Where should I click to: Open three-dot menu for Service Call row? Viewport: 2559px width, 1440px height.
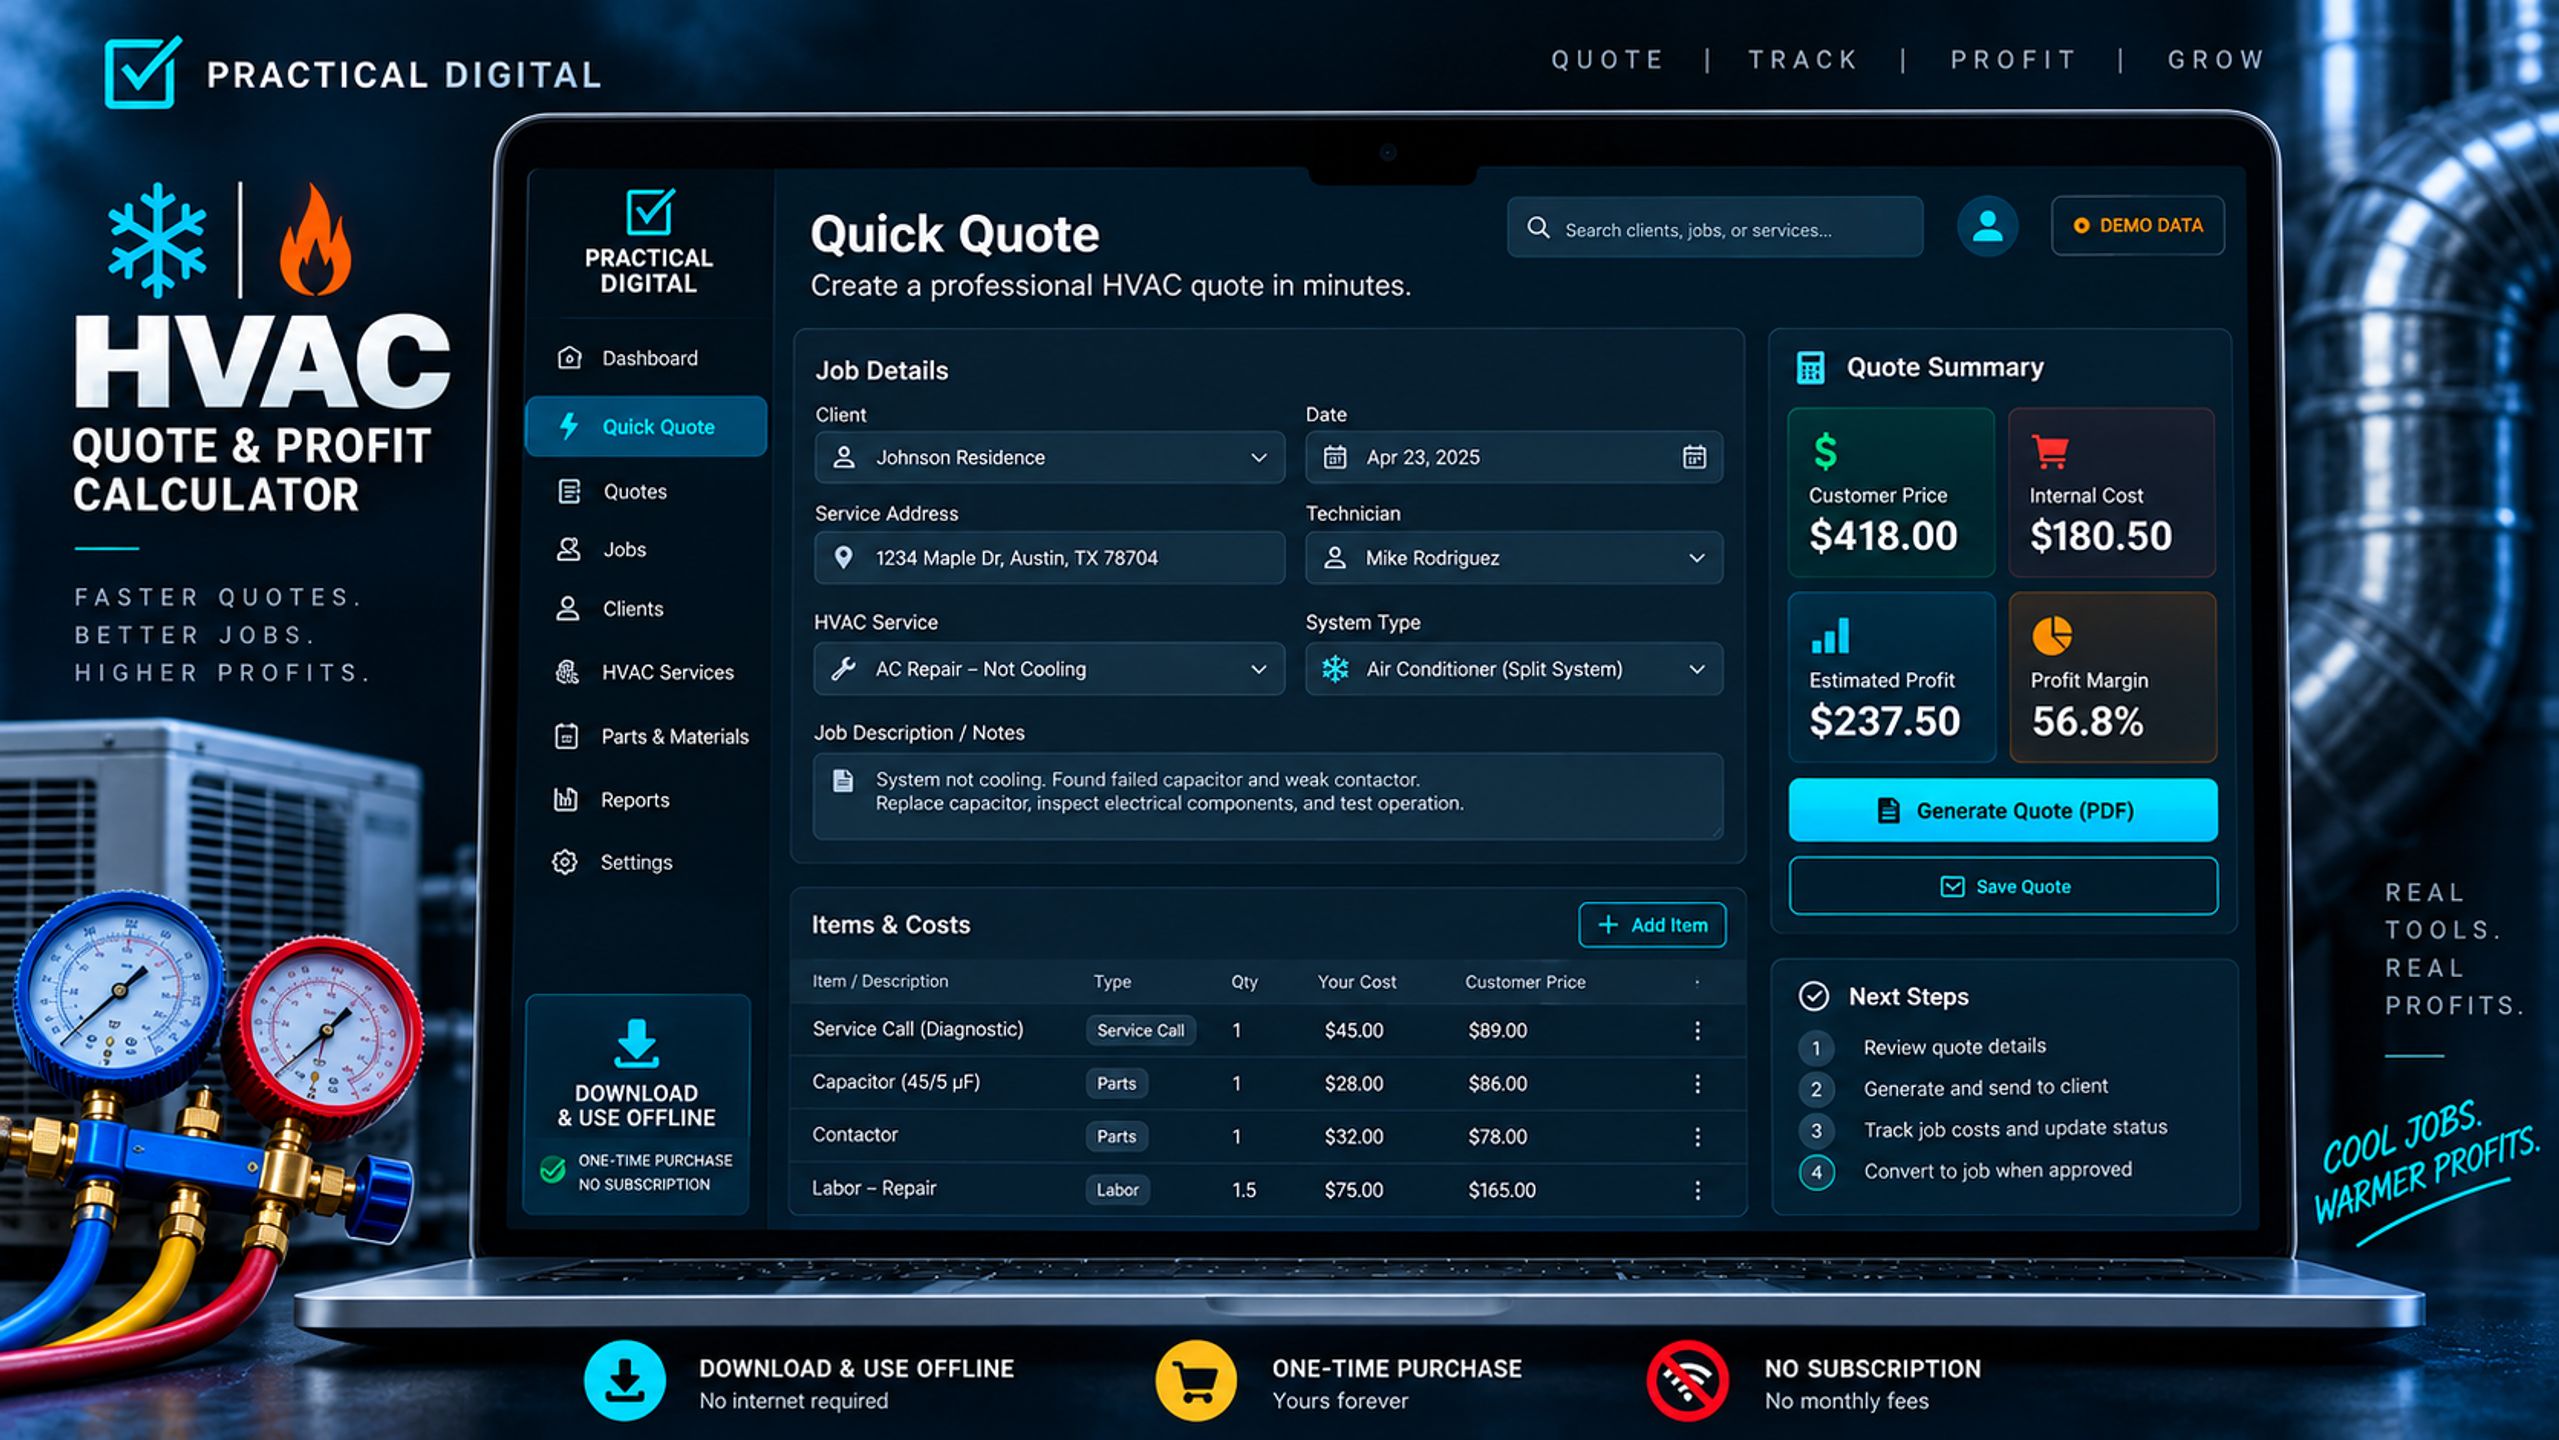tap(1697, 1030)
